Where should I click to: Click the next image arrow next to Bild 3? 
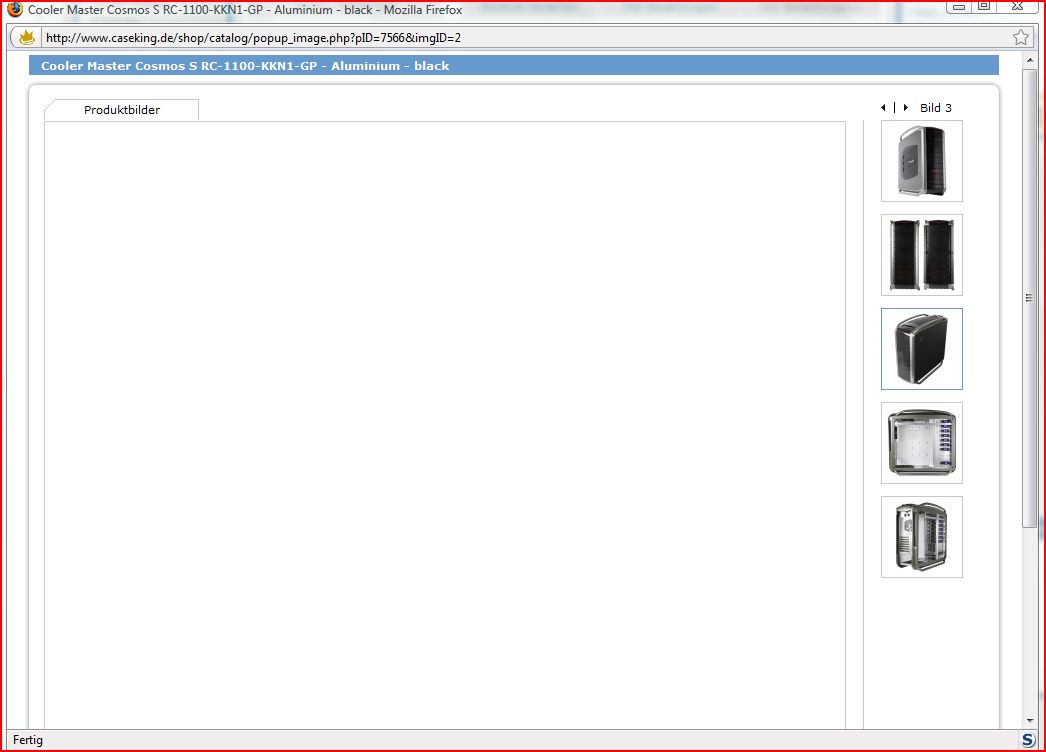[905, 107]
